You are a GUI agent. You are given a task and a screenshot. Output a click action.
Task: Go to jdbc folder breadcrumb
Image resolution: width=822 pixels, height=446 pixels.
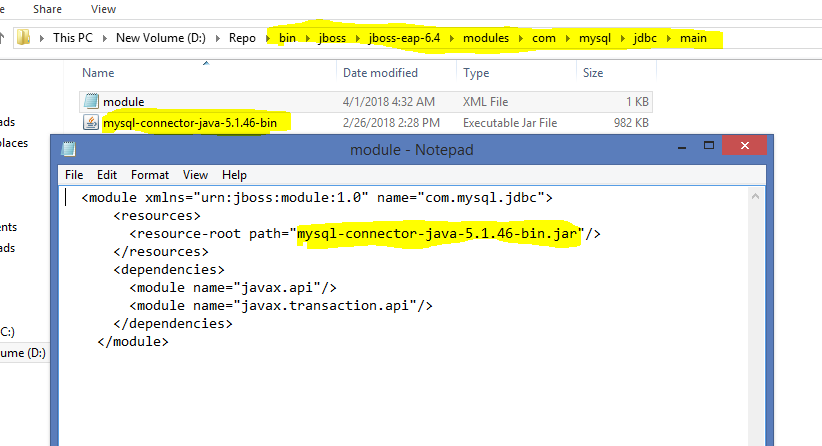[x=645, y=38]
